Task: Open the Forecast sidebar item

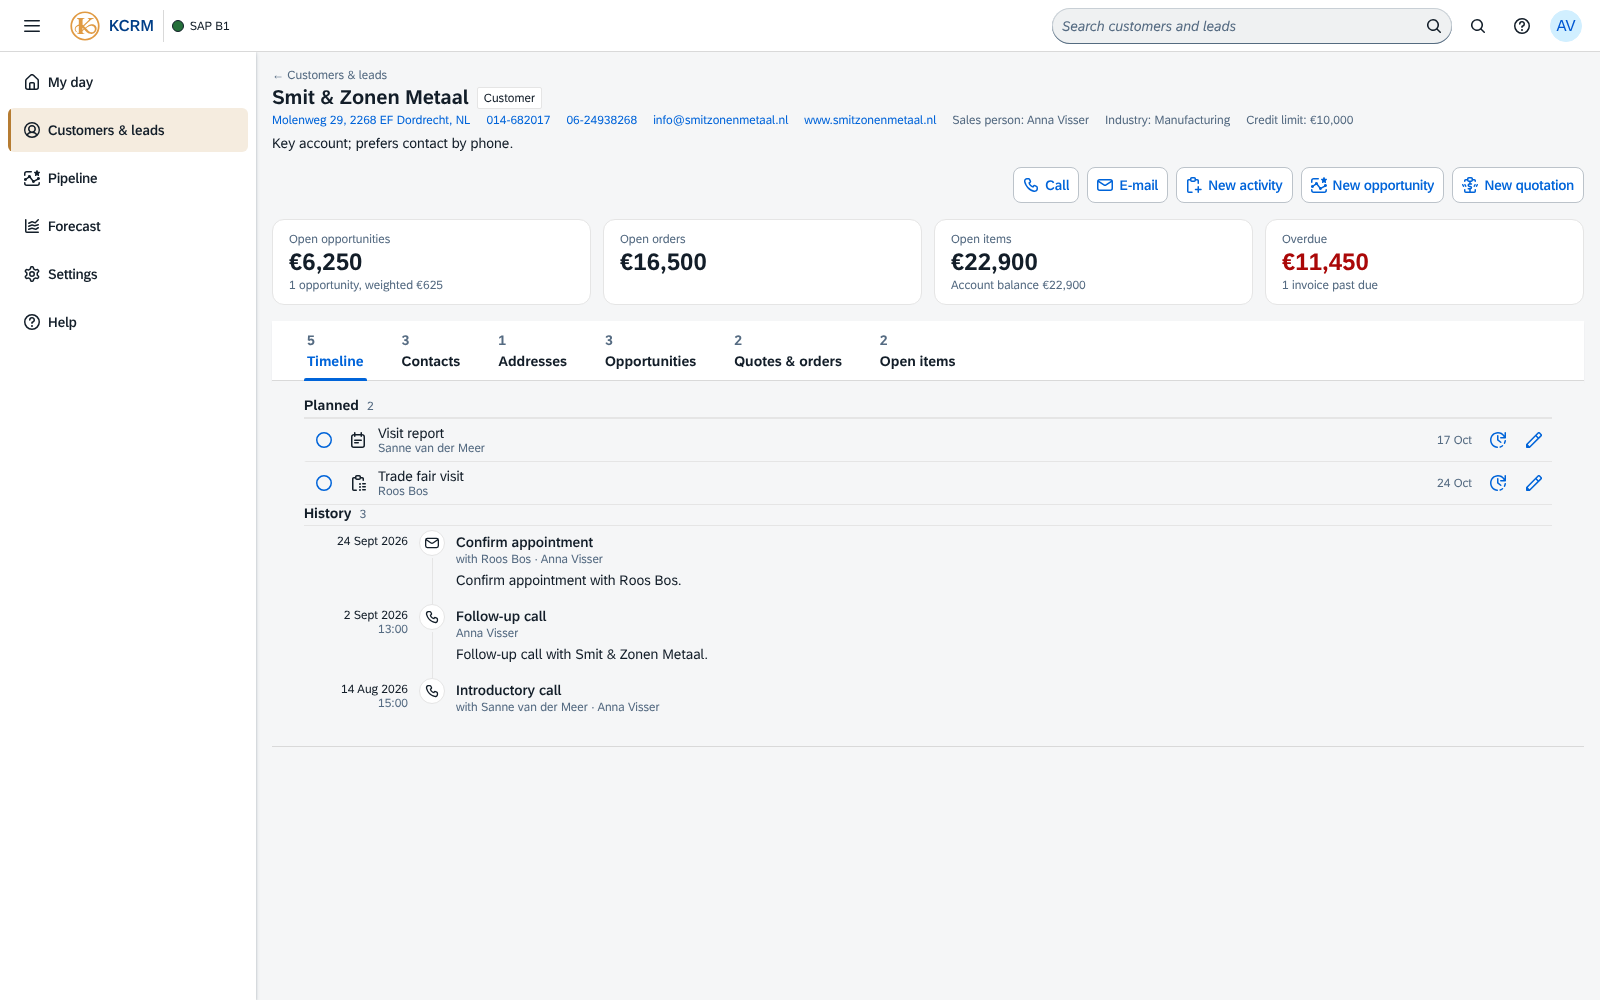Action: tap(128, 226)
